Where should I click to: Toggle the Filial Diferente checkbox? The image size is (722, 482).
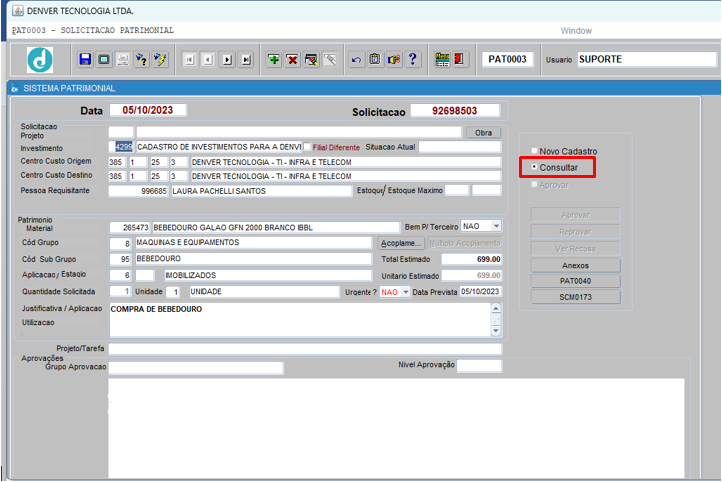click(x=308, y=147)
